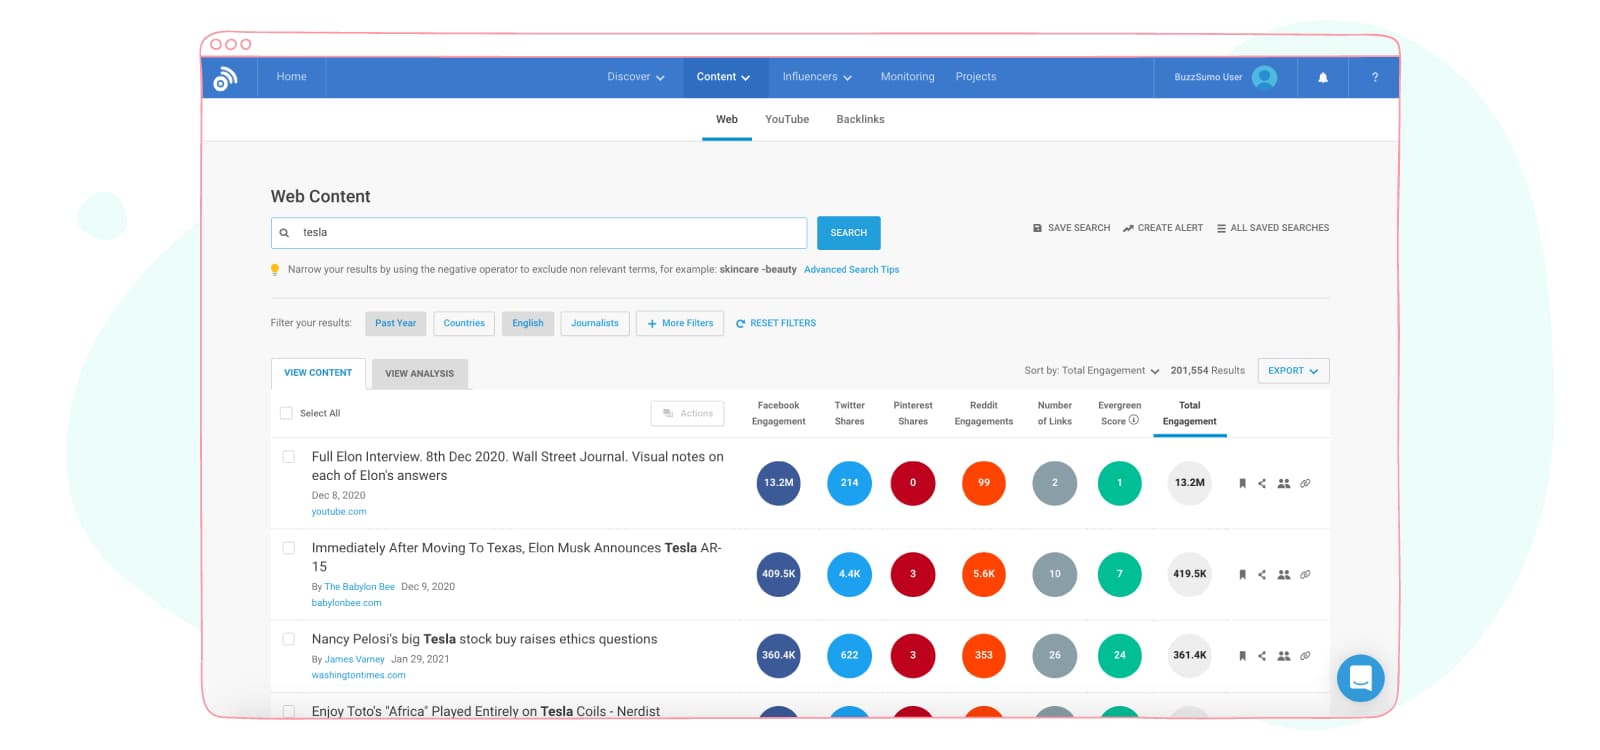Switch to the YouTube tab
Viewport: 1600px width, 750px height.
(787, 119)
